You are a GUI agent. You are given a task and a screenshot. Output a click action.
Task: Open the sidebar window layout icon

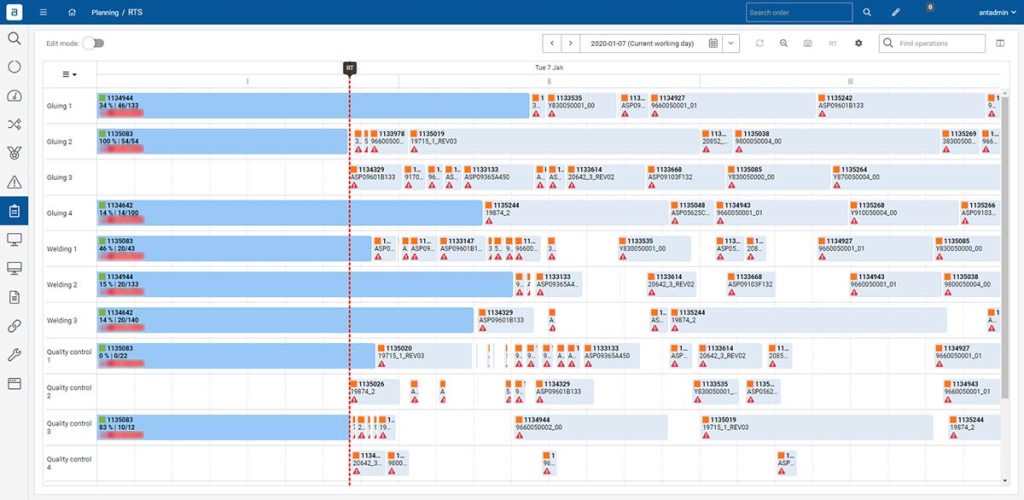(x=14, y=384)
